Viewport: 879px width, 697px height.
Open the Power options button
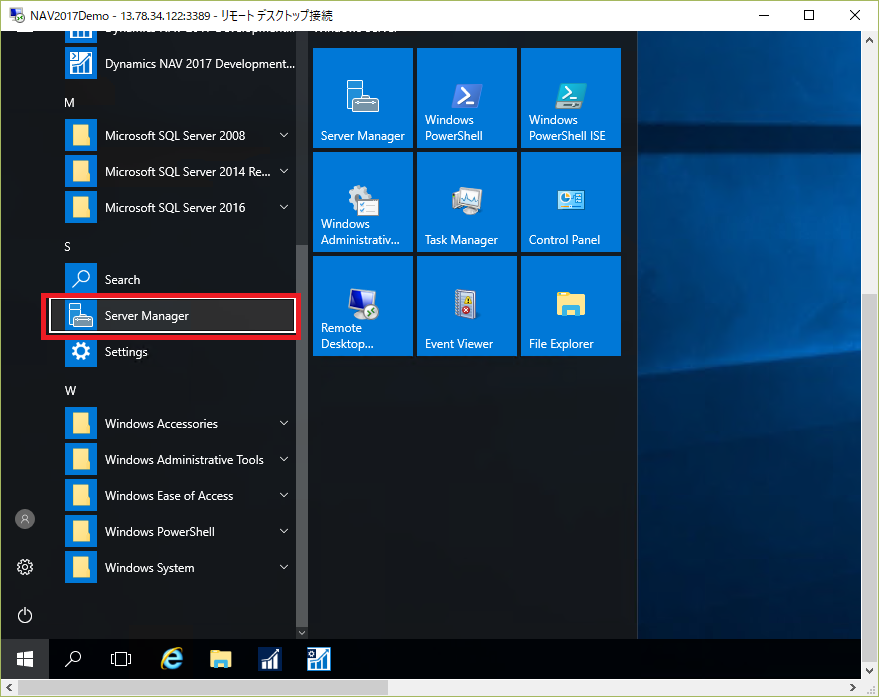25,615
